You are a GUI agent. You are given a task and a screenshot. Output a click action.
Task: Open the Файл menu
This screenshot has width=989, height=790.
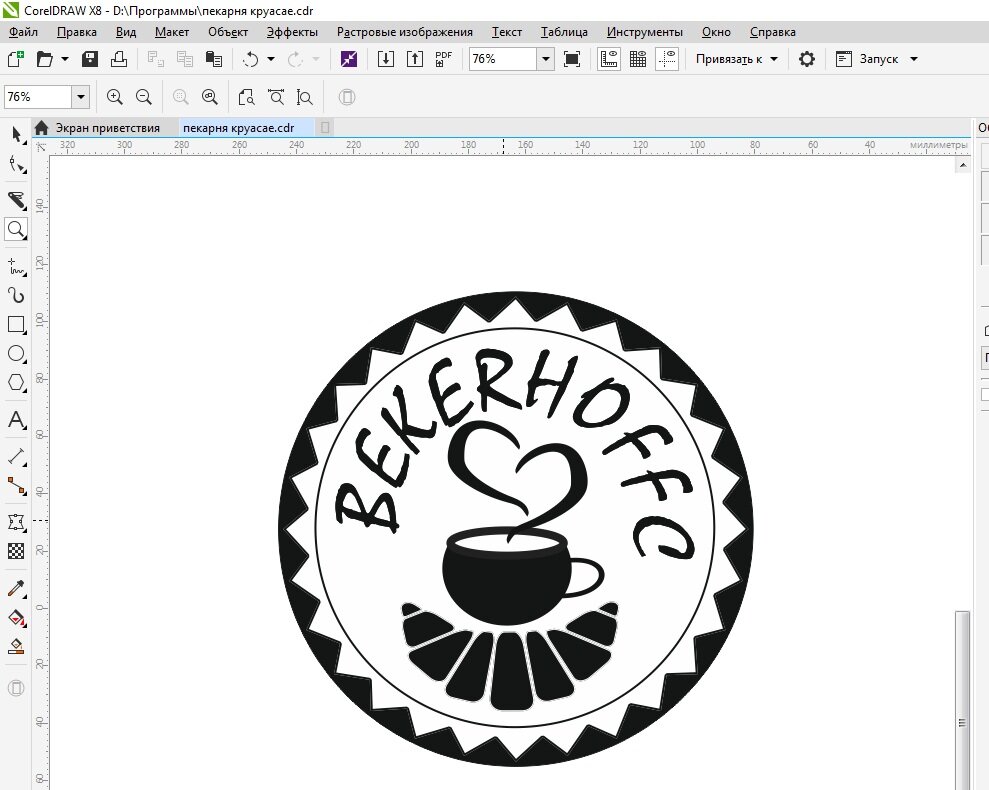23,32
